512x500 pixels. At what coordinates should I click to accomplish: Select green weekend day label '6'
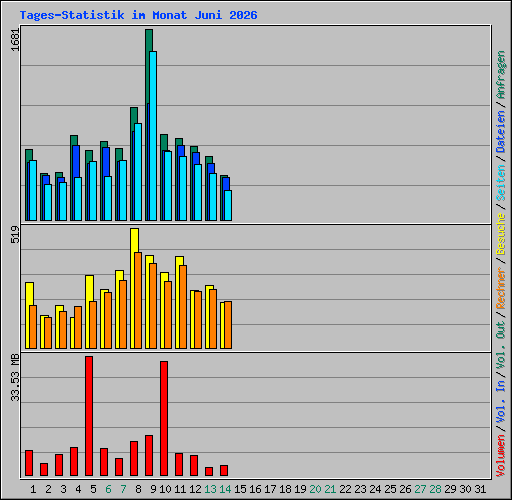108,489
